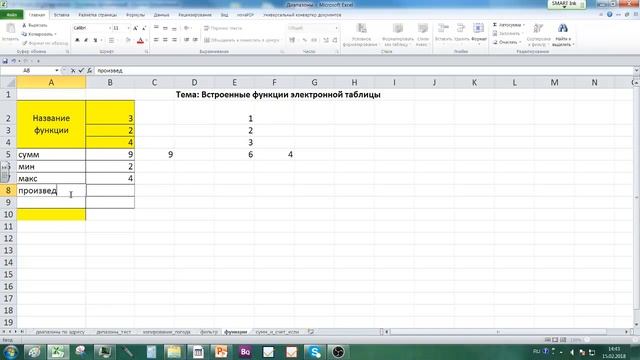The width and height of the screenshot is (640, 360).
Task: Align cell text to bottom
Action: tap(174, 28)
